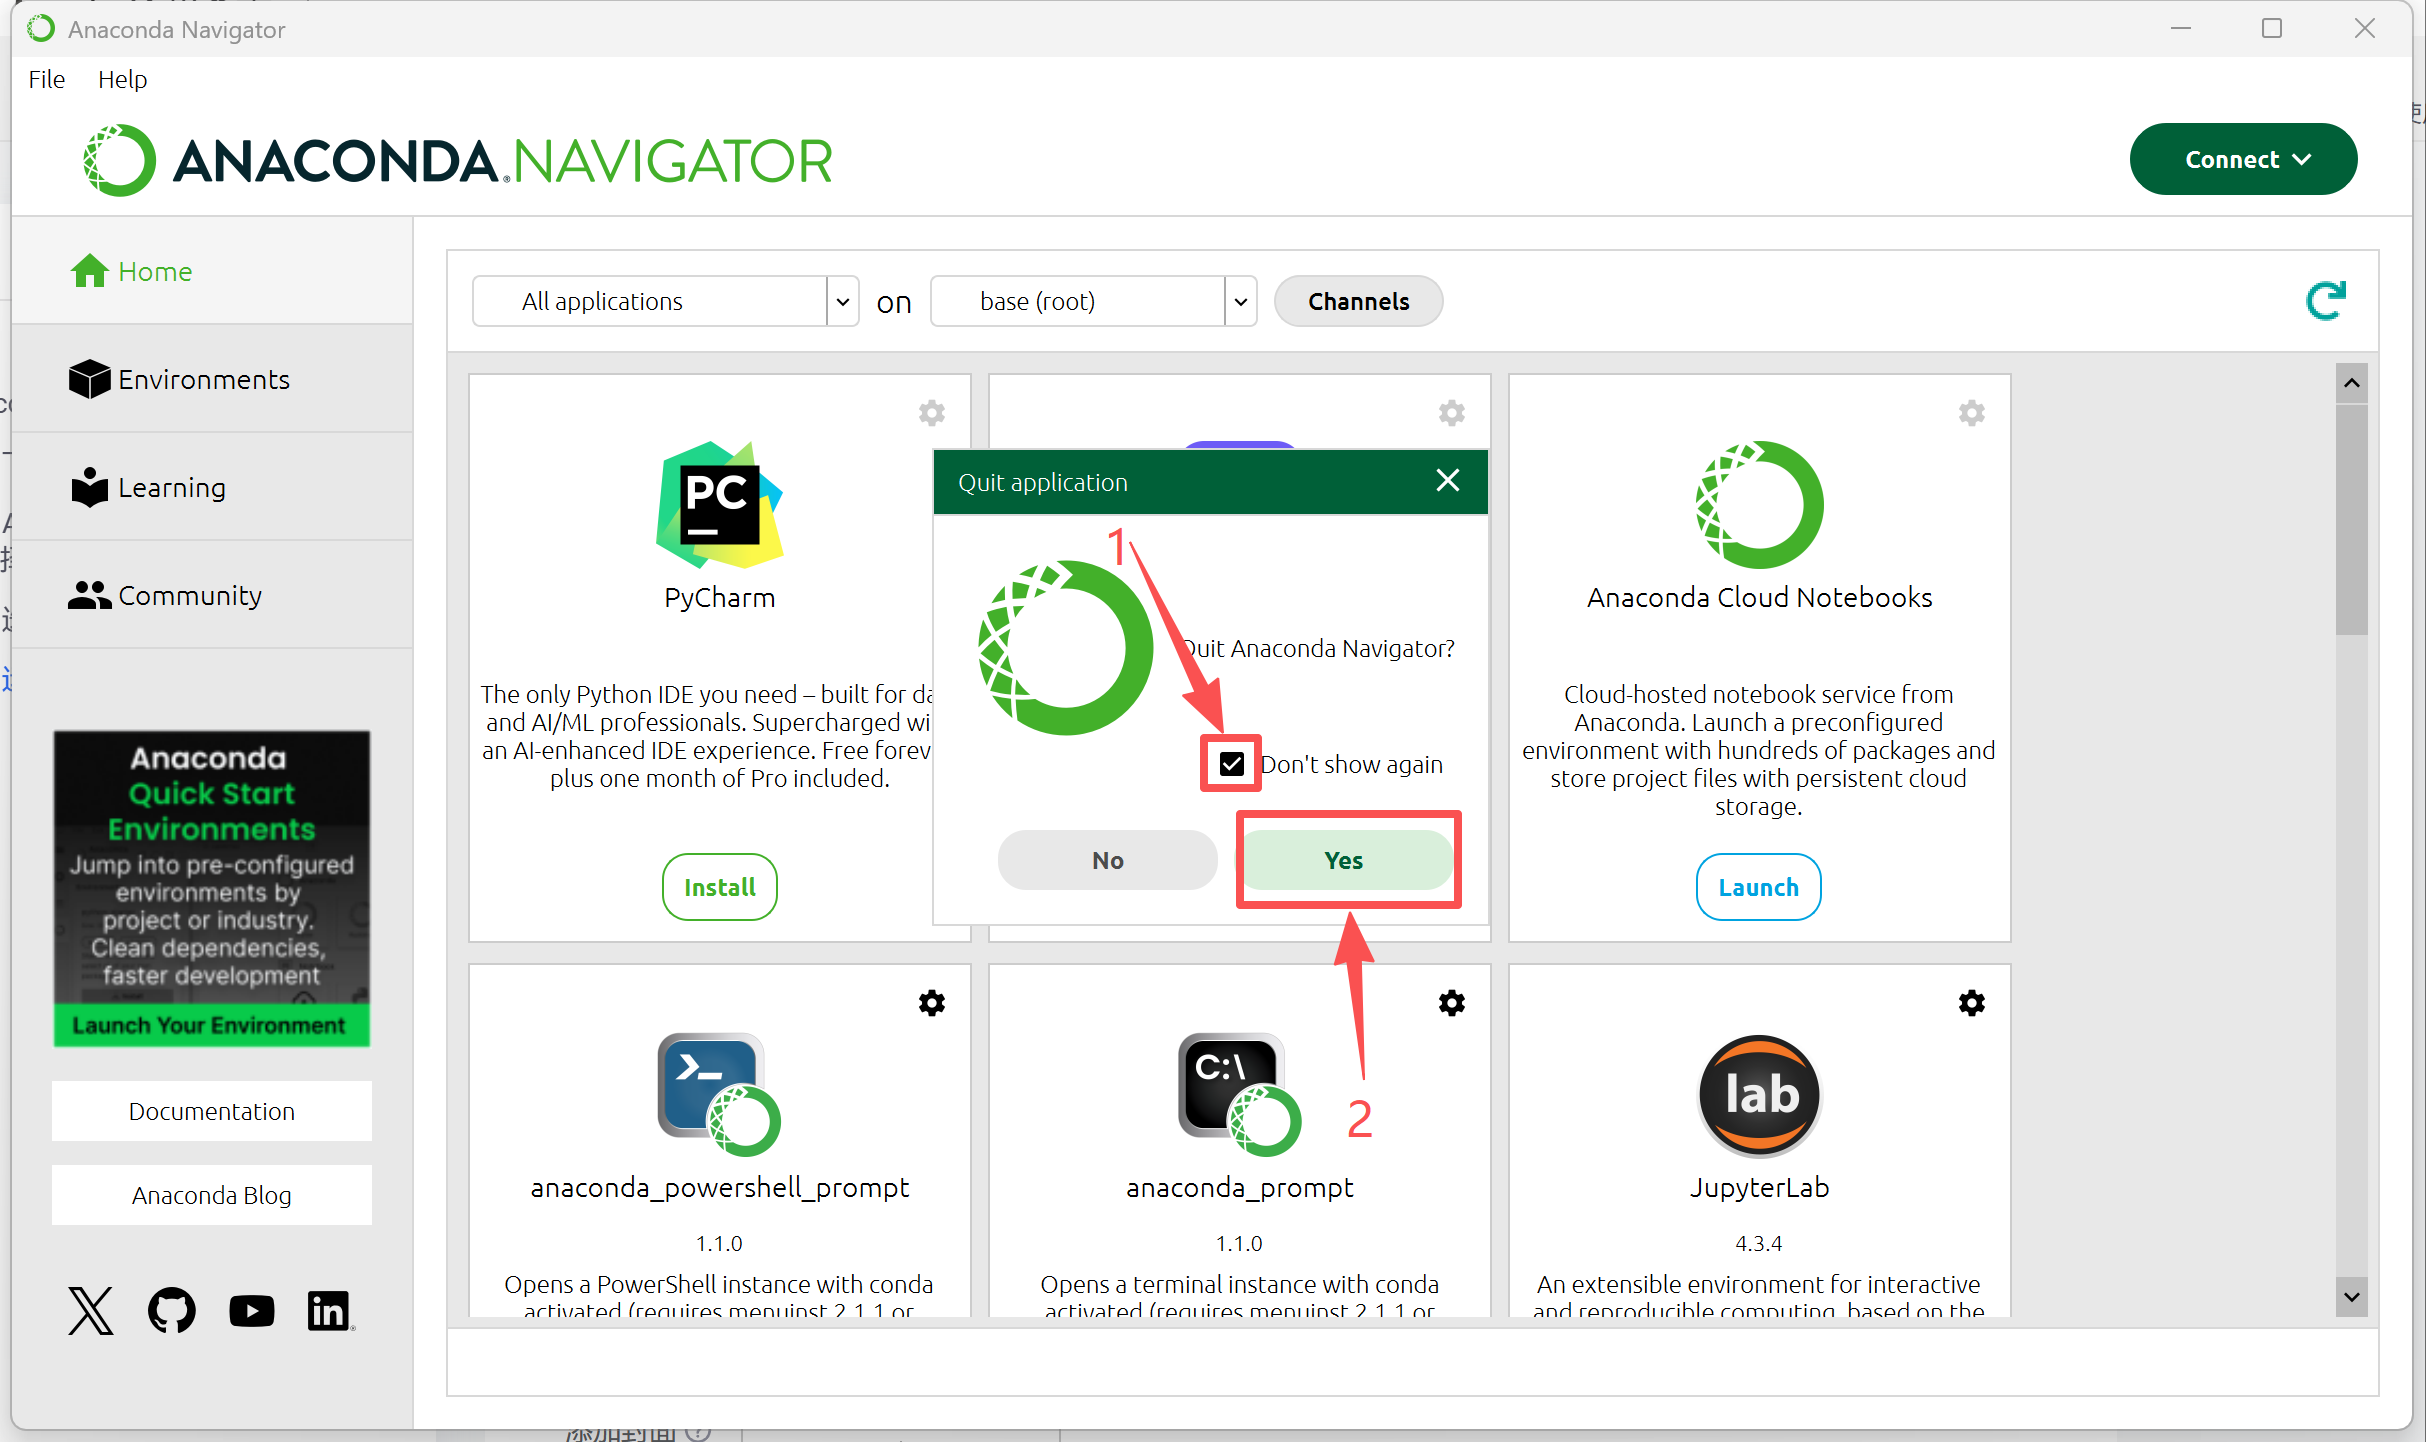The width and height of the screenshot is (2426, 1442).
Task: Minimize the Anaconda Navigator window
Action: tap(2181, 28)
